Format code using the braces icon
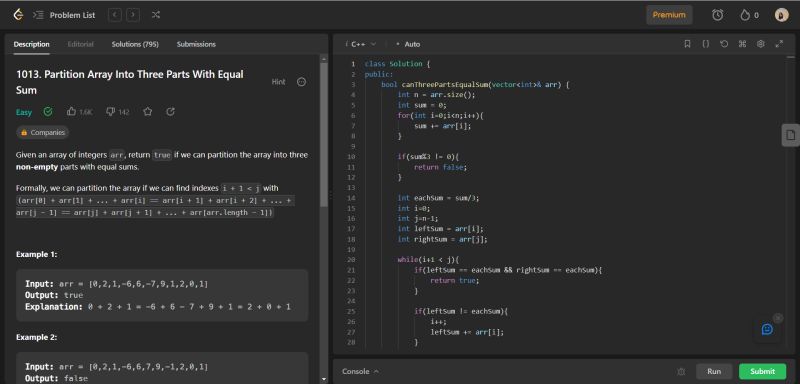Image resolution: width=800 pixels, height=384 pixels. [x=706, y=44]
